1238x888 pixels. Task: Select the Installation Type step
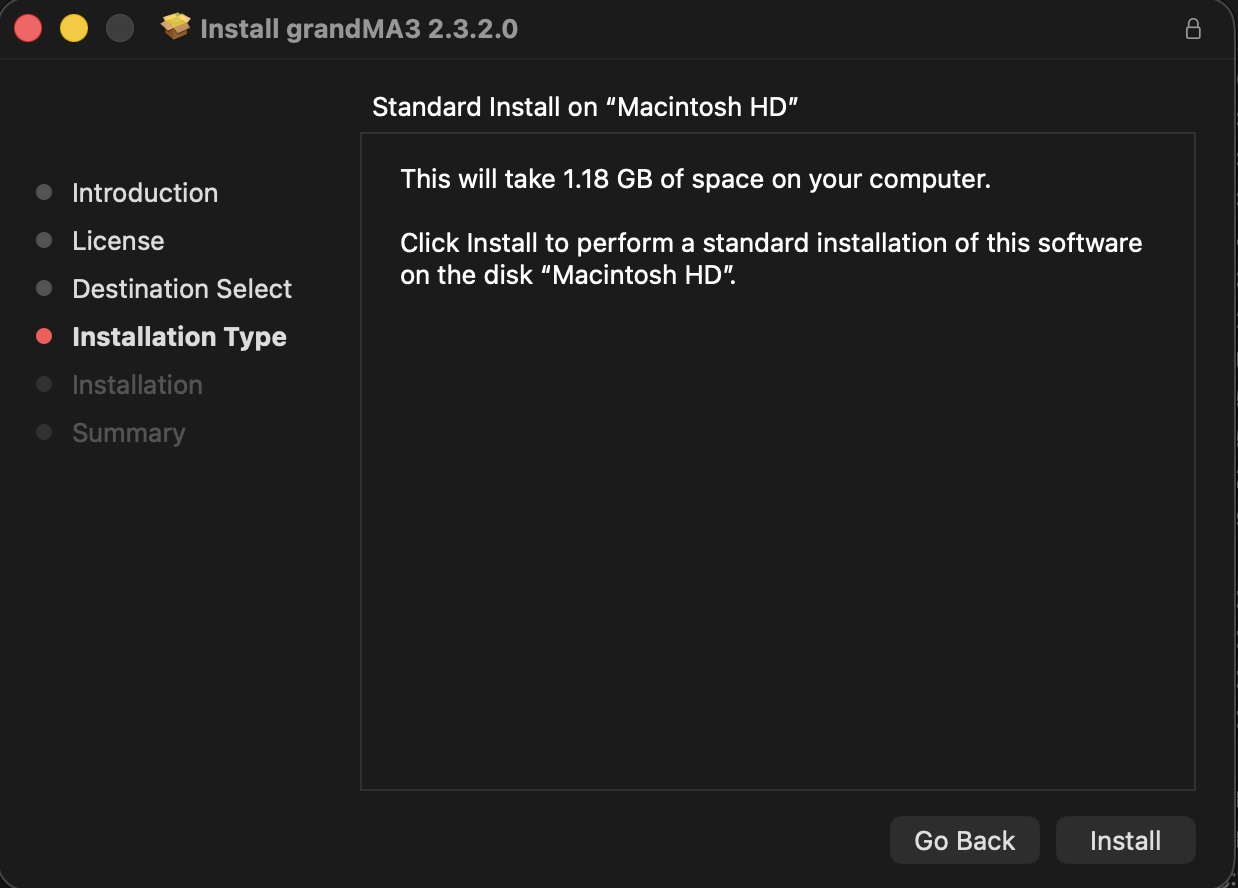179,337
